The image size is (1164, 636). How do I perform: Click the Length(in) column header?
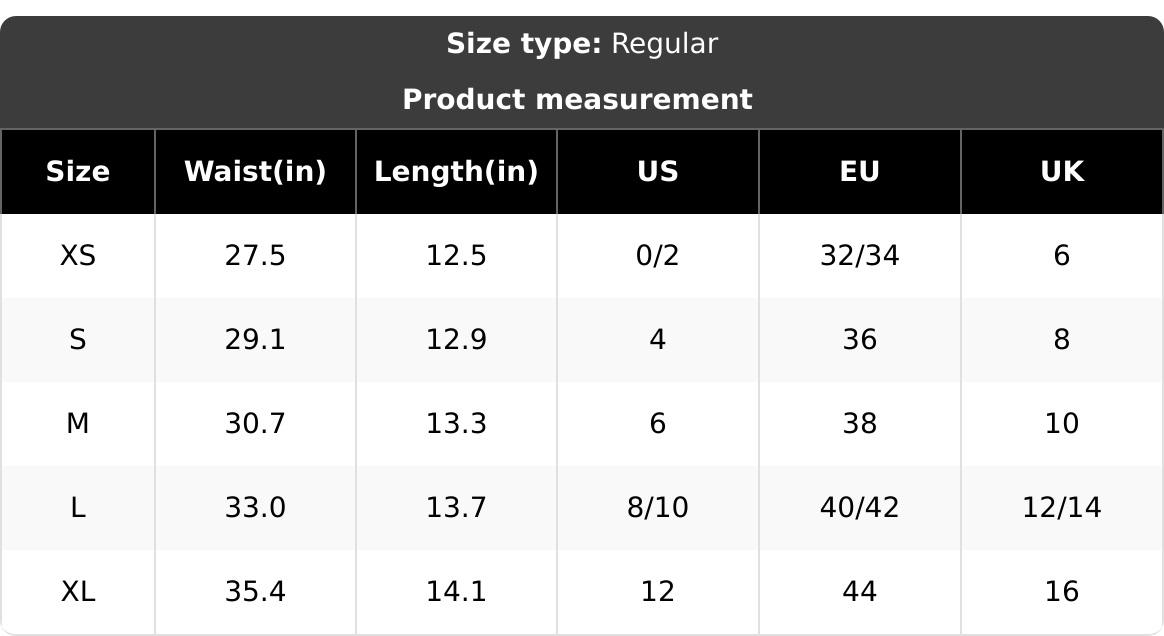pyautogui.click(x=457, y=171)
